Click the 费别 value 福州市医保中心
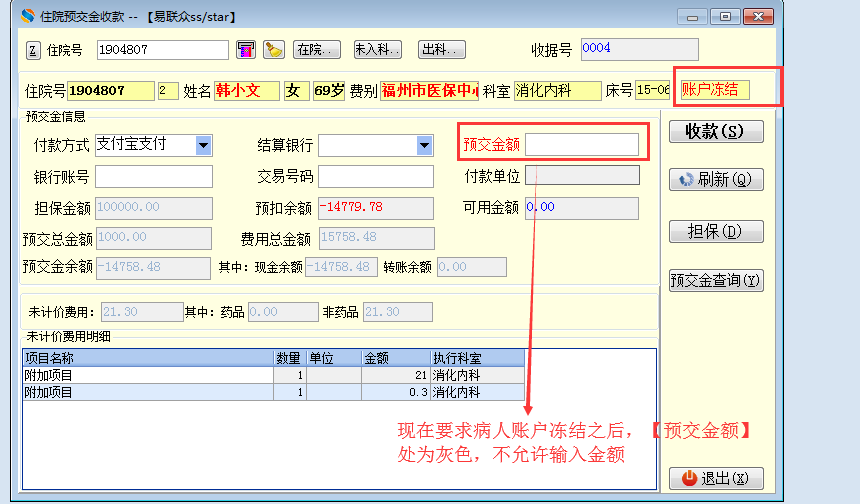This screenshot has height=504, width=860. click(x=429, y=90)
